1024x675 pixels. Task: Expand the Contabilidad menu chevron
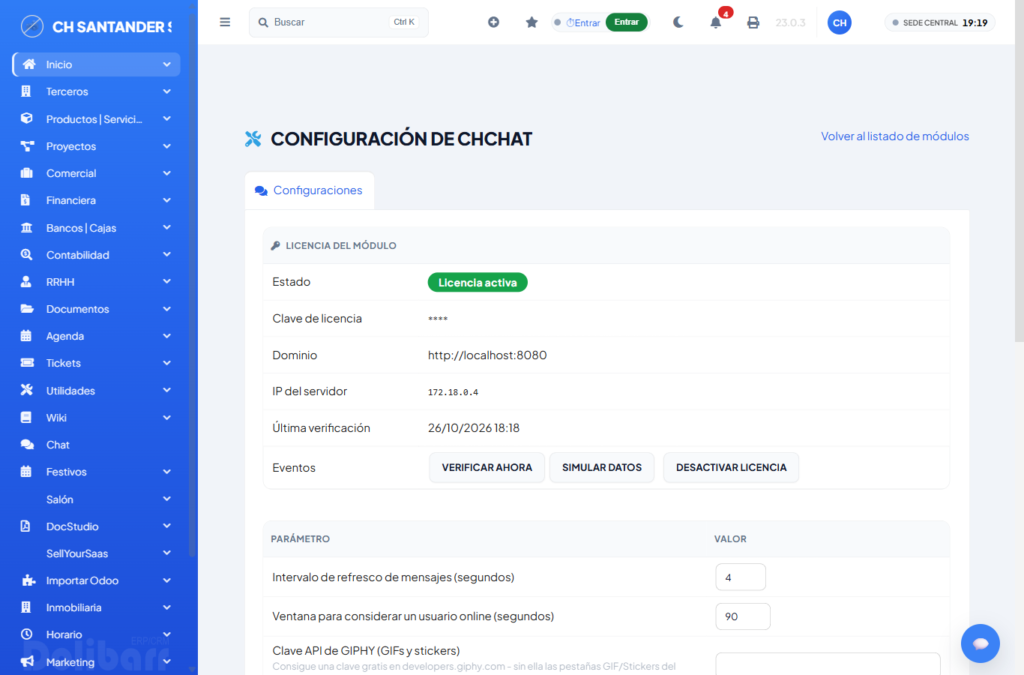pos(167,255)
